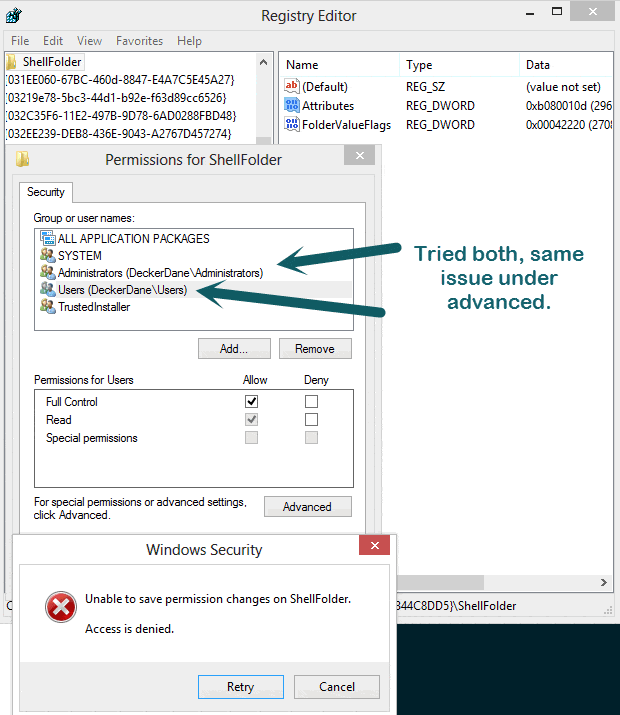This screenshot has width=620, height=715.
Task: Close the Permissions for ShellFolder dialog
Action: point(360,155)
